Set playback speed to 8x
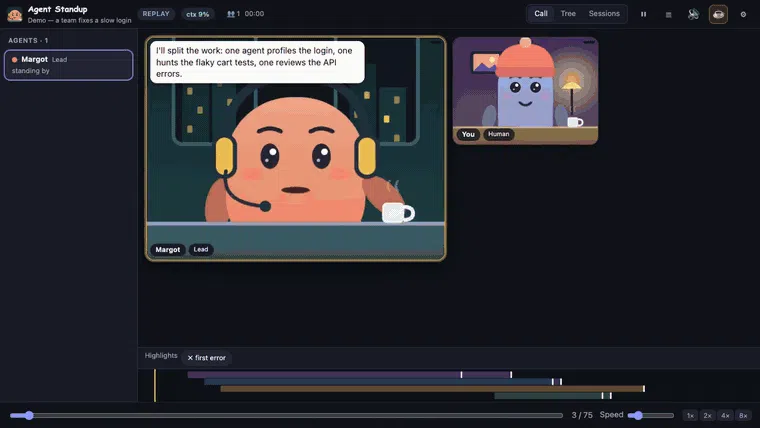 [743, 415]
